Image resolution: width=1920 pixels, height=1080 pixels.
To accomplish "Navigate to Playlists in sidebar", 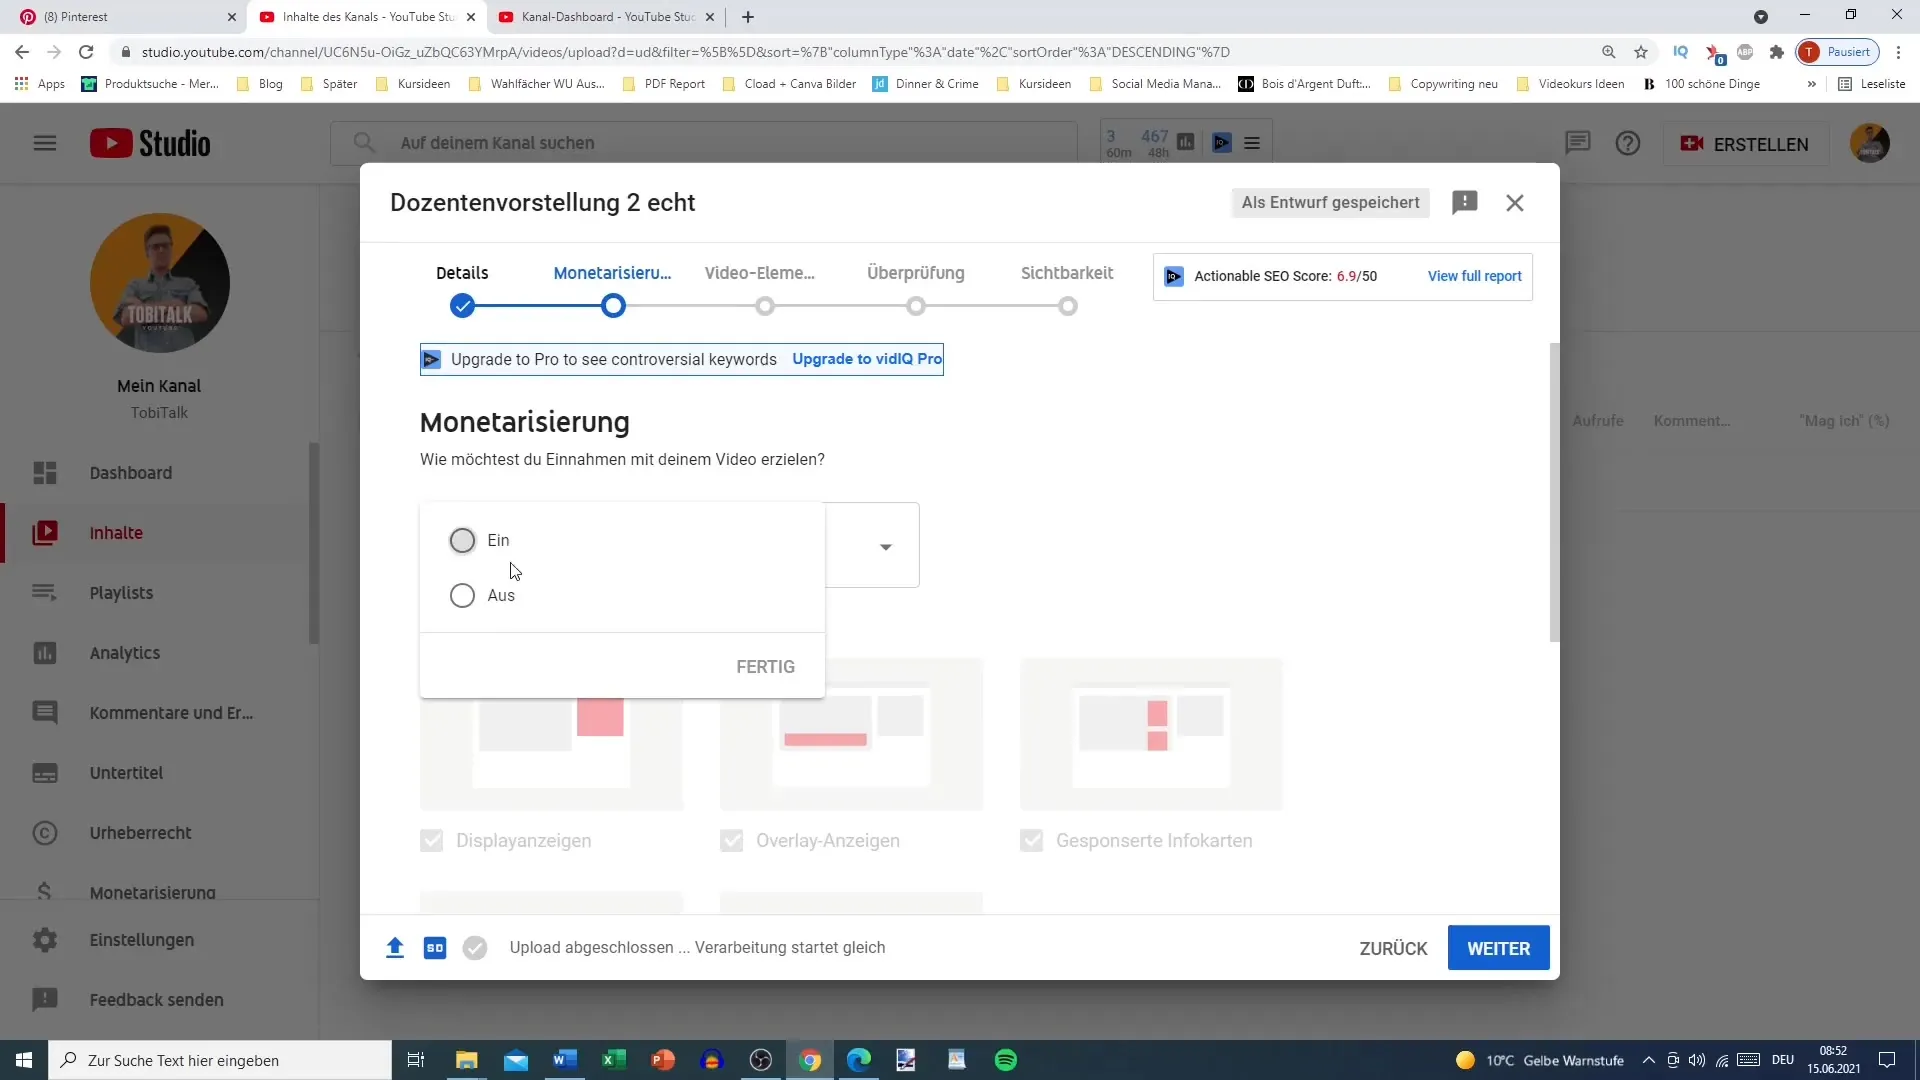I will (x=120, y=593).
